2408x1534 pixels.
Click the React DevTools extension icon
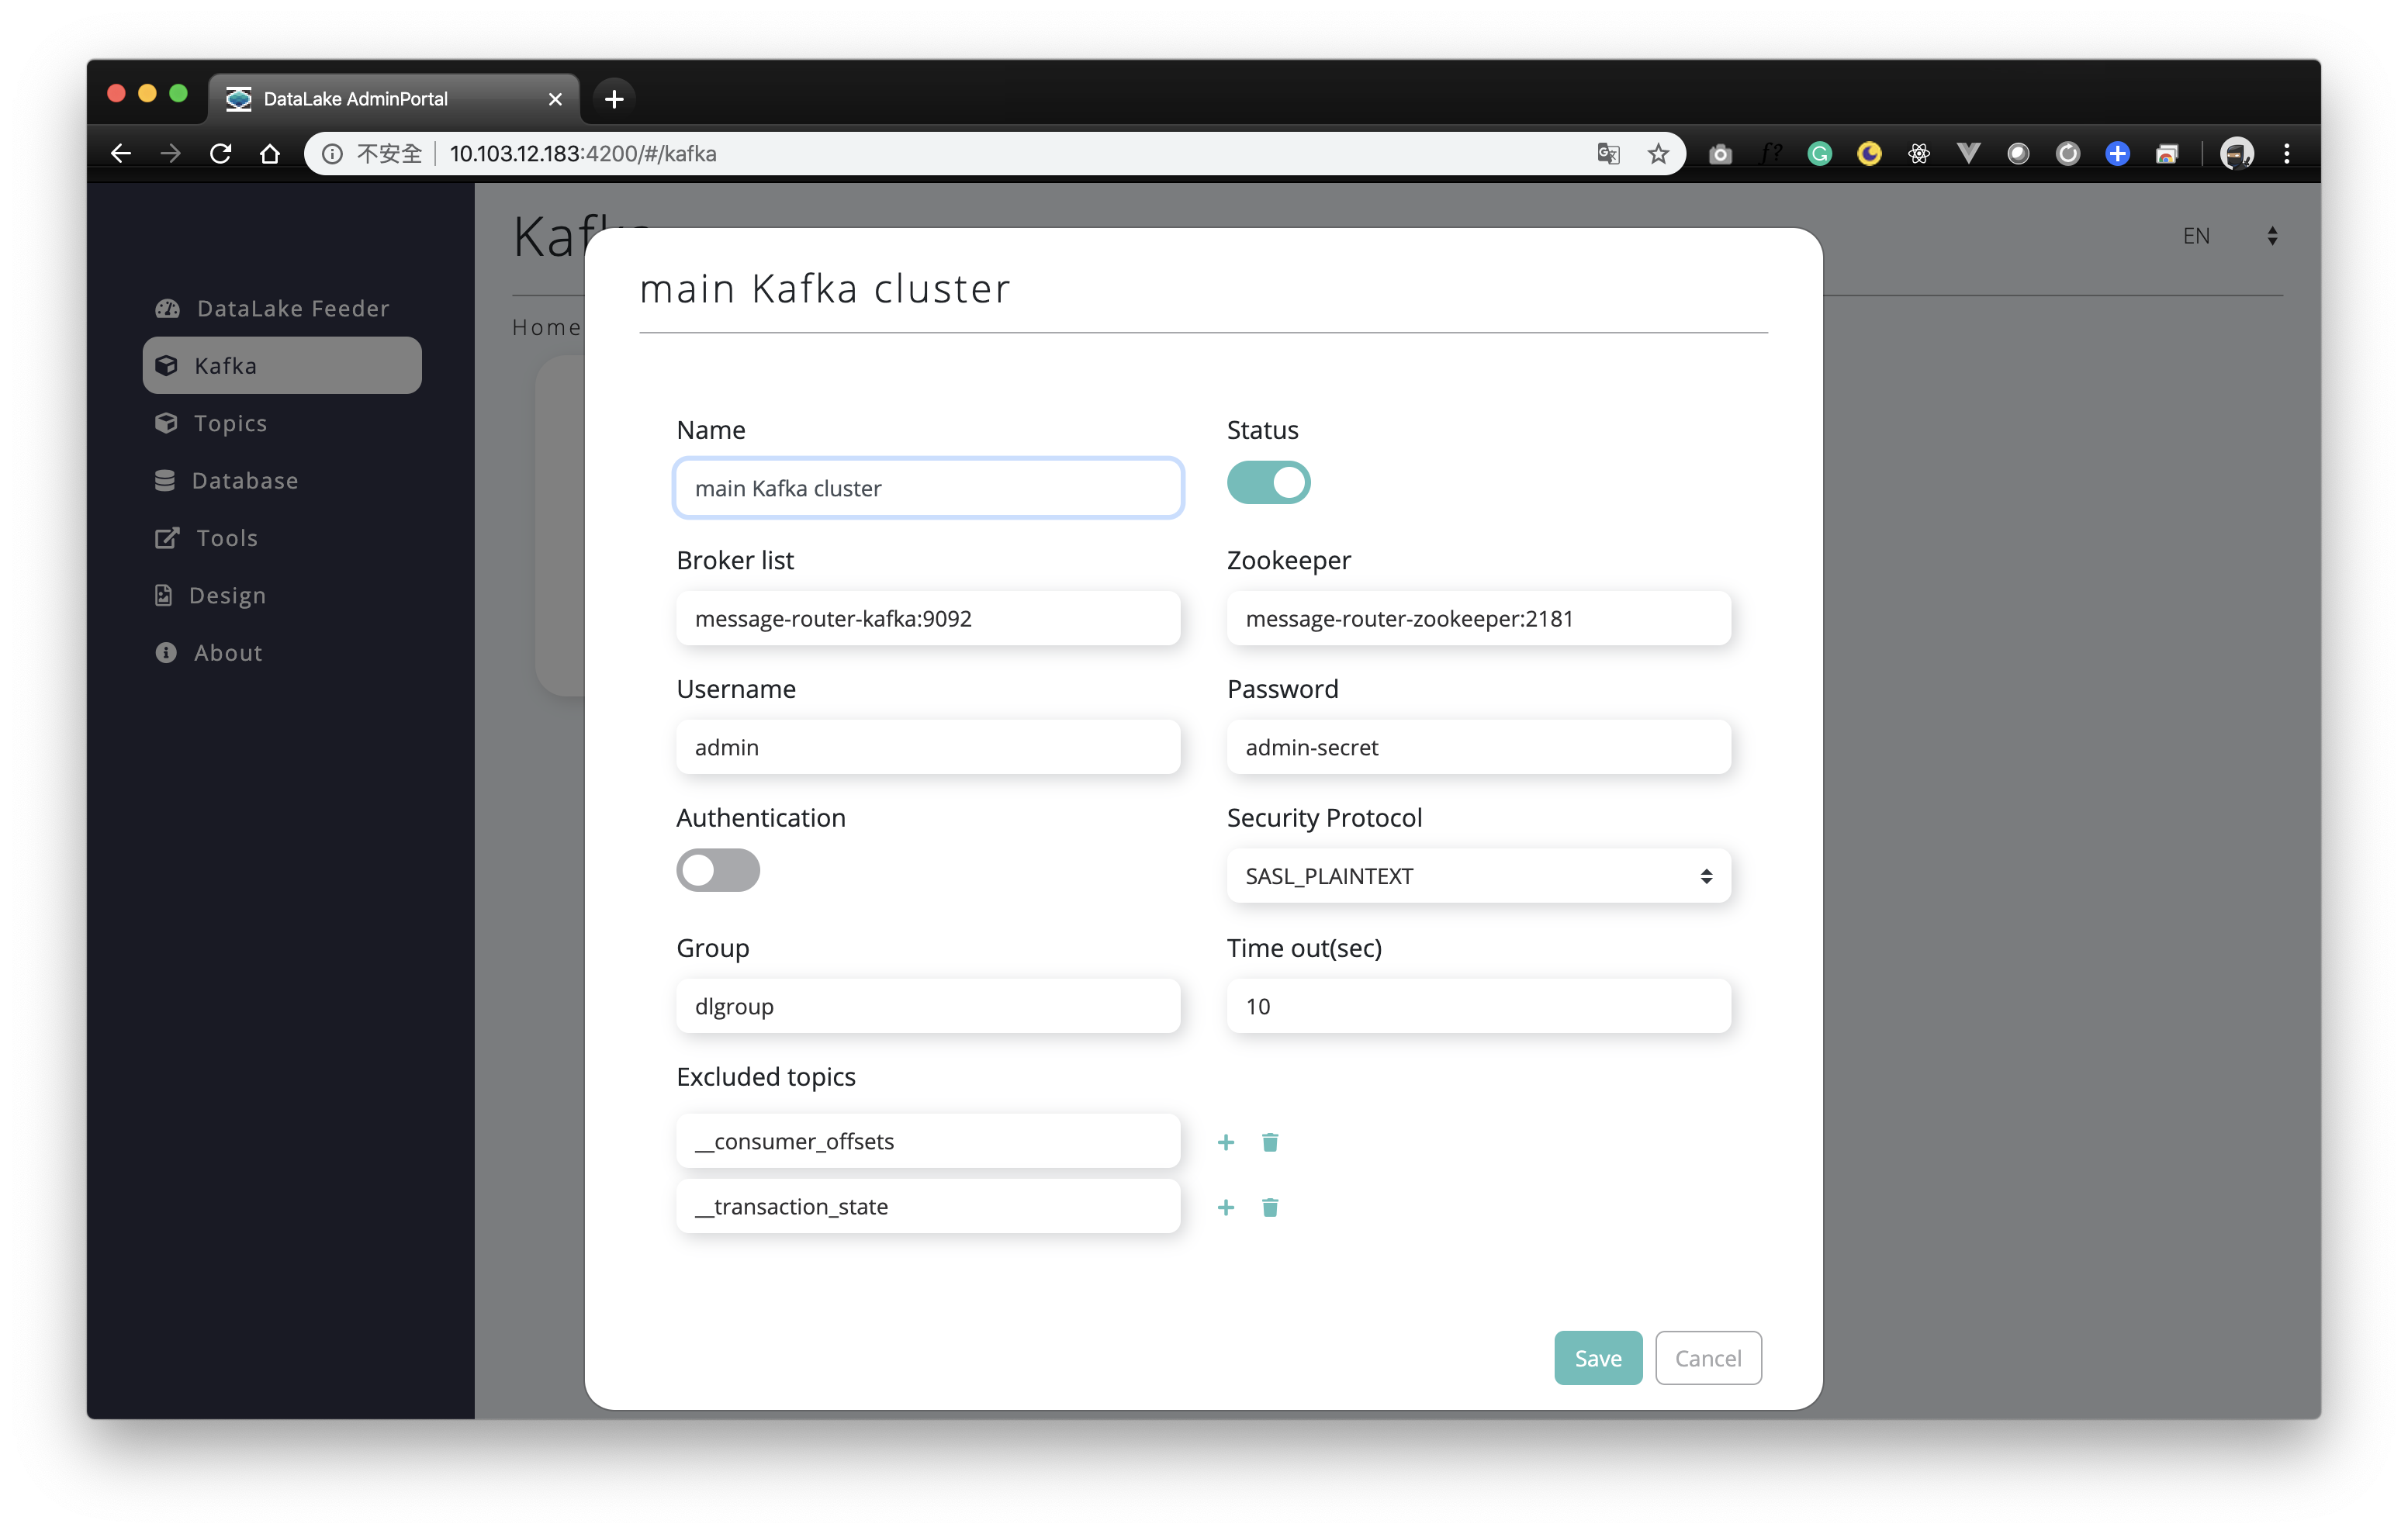click(x=1919, y=153)
